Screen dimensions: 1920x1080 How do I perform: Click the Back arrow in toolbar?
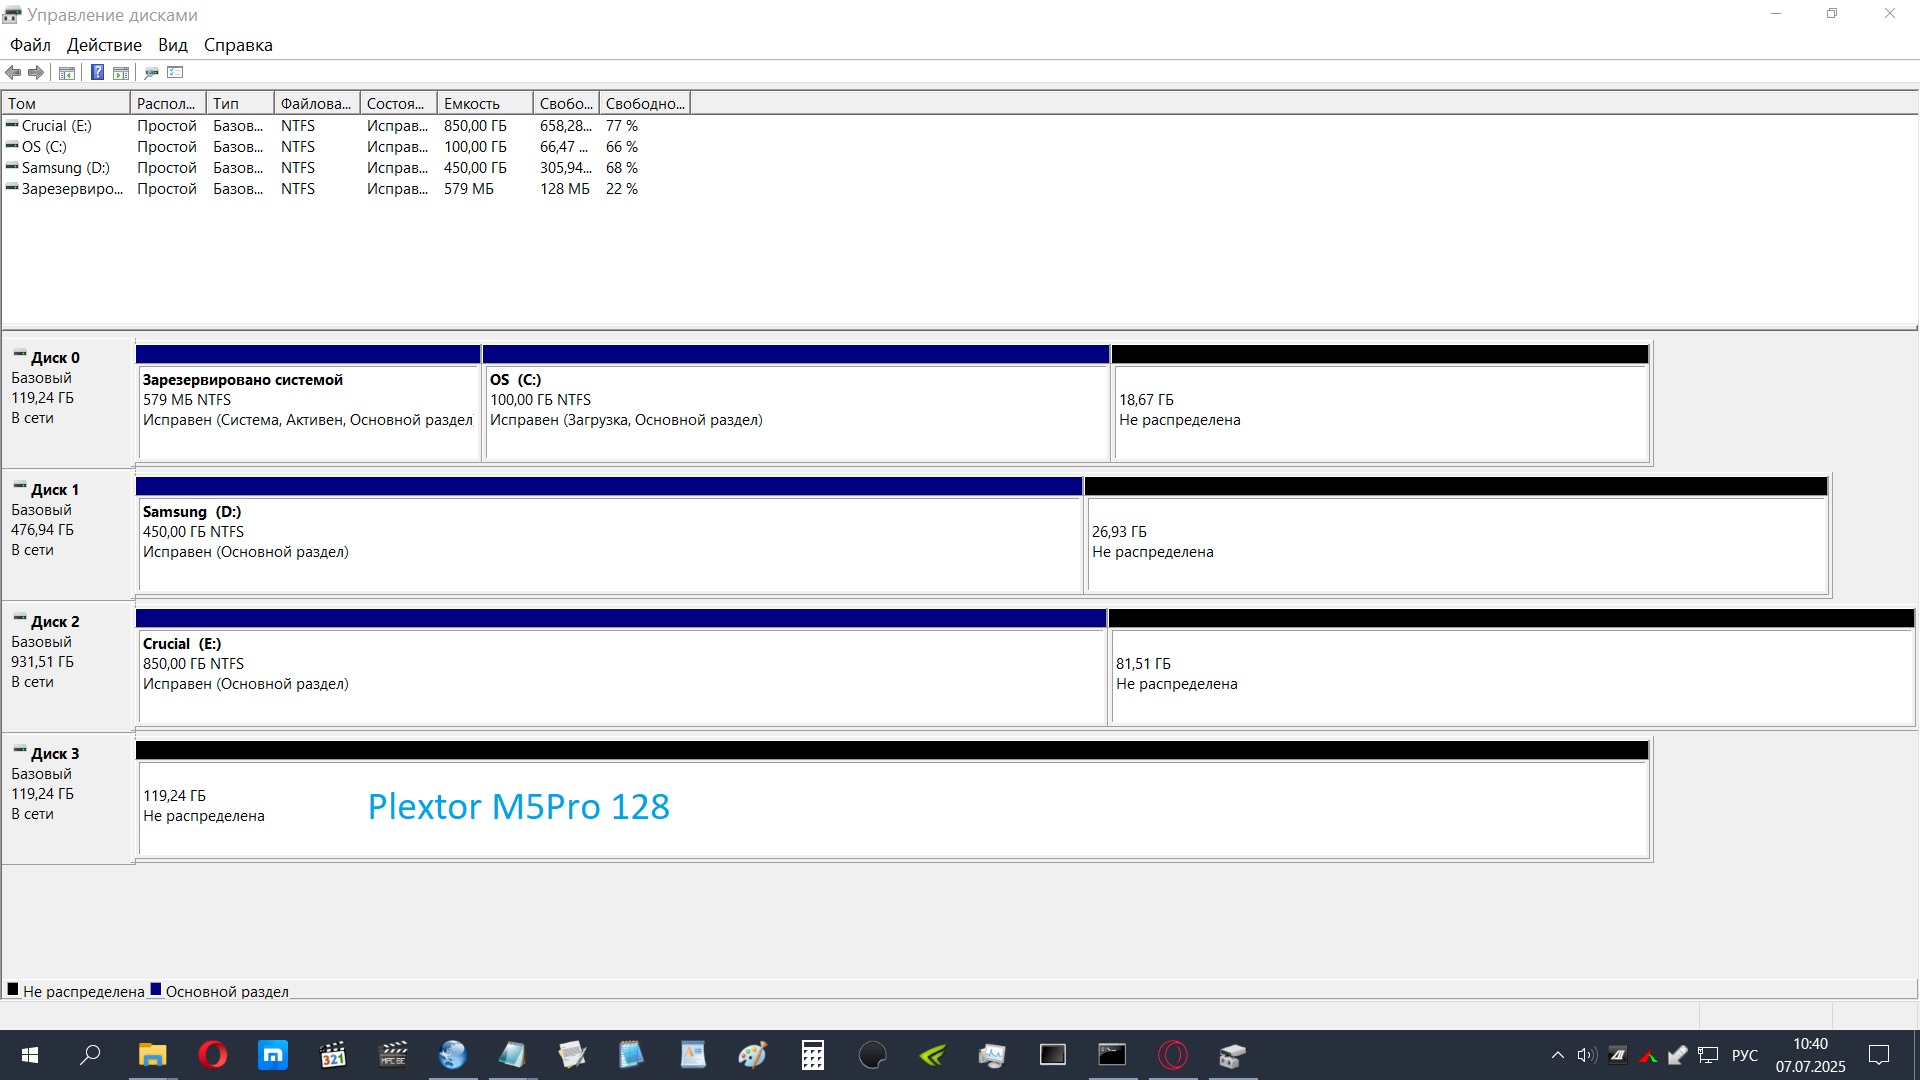pyautogui.click(x=13, y=72)
